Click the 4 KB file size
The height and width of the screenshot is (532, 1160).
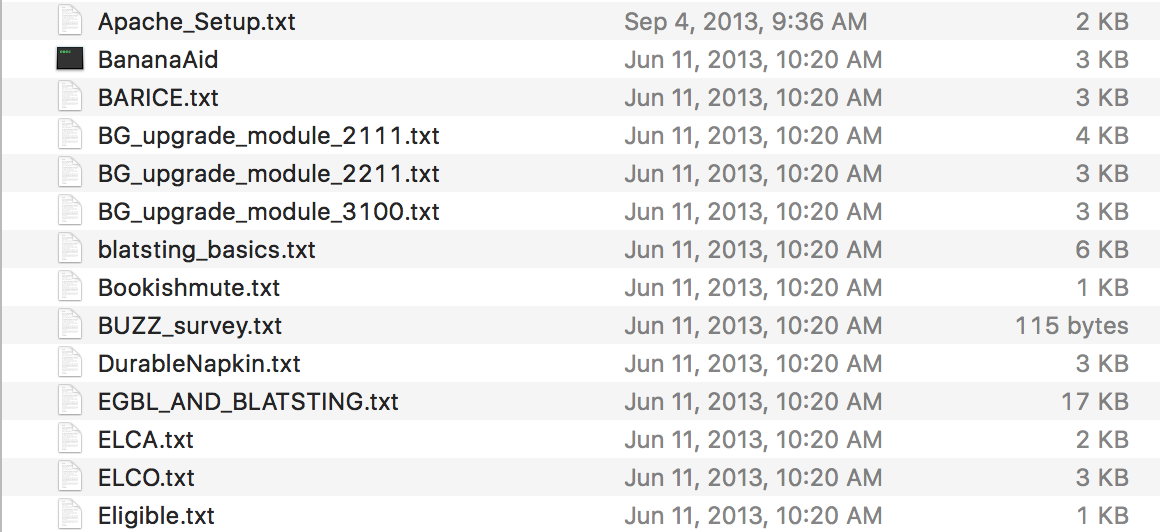click(1101, 136)
